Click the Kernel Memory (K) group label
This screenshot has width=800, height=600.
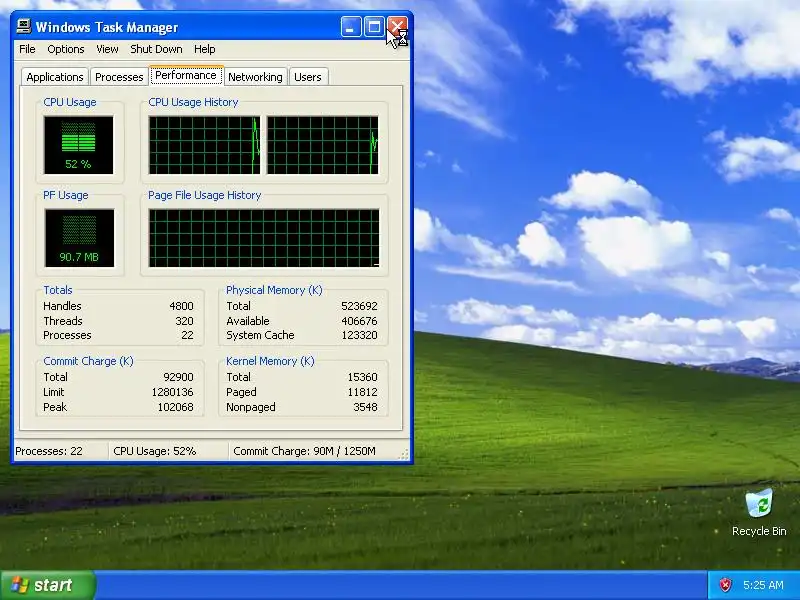270,361
